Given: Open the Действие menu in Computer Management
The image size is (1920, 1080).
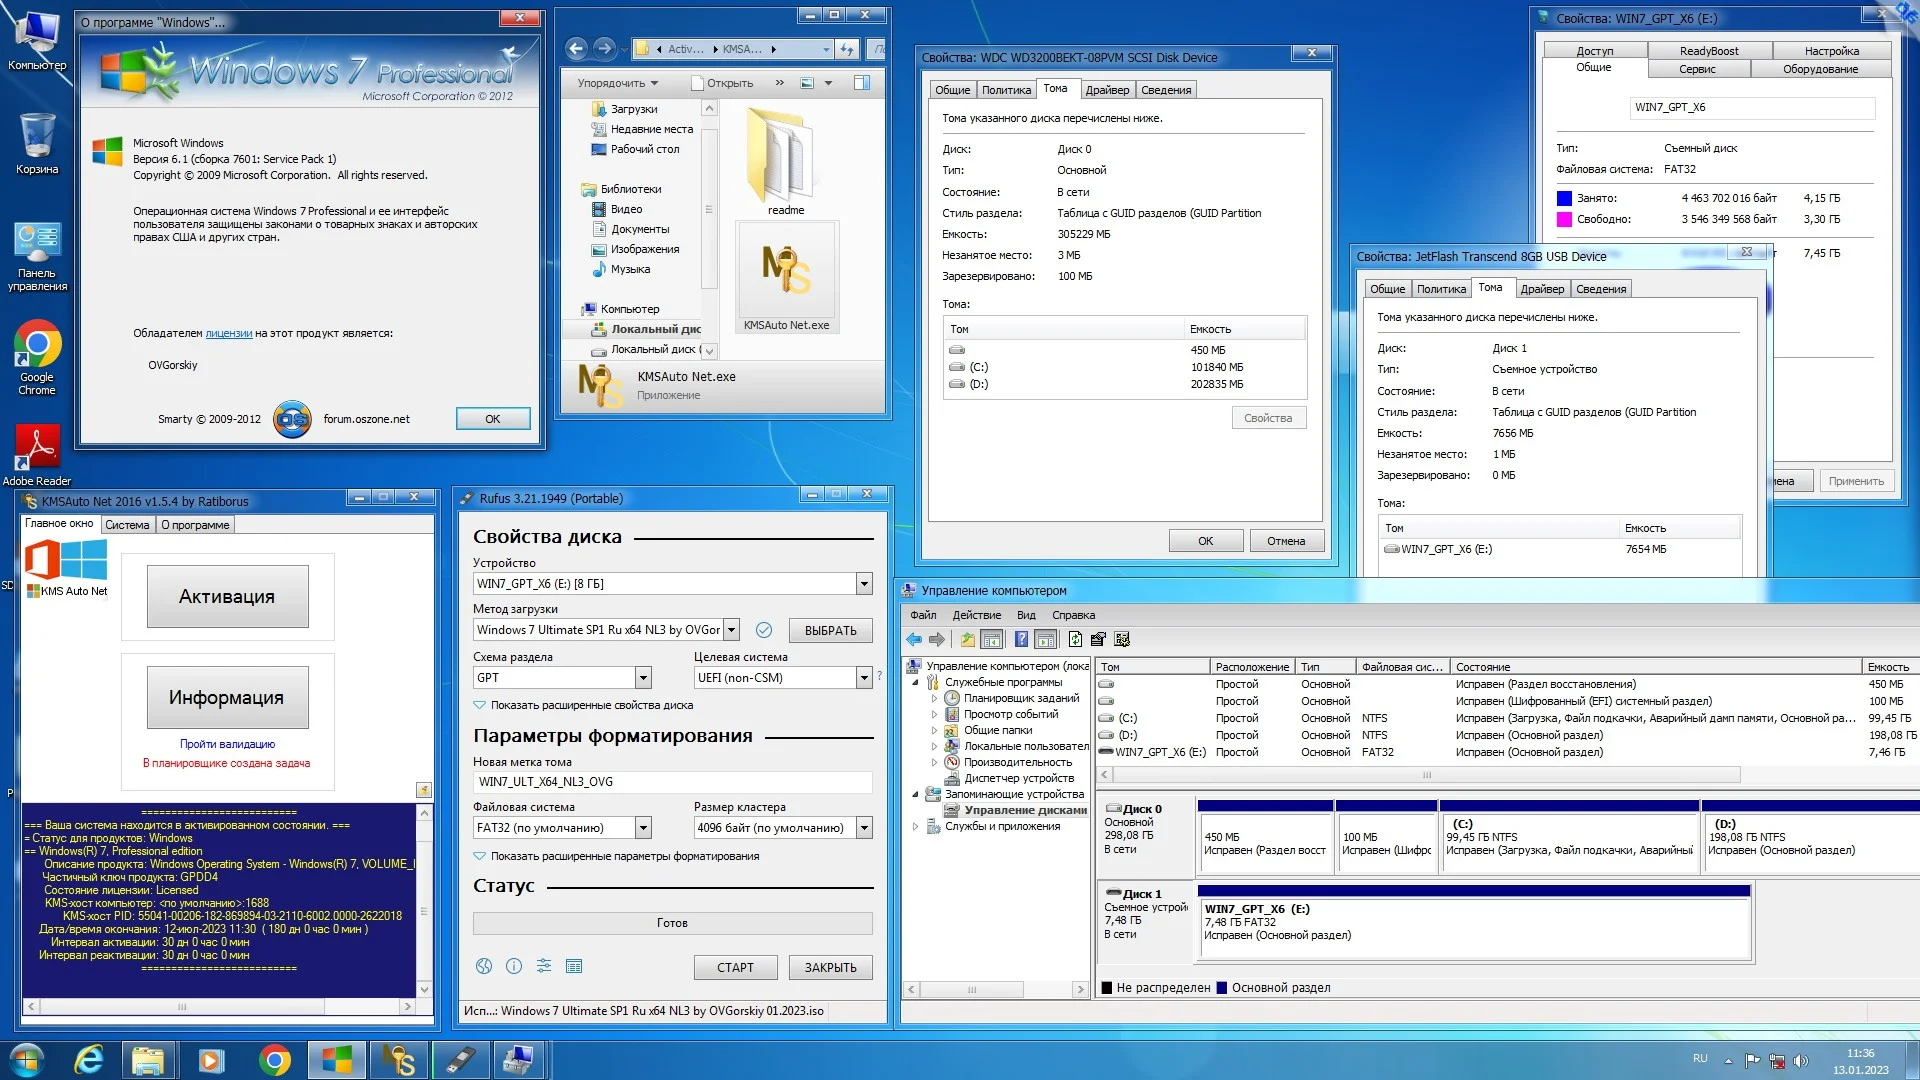Looking at the screenshot, I should [976, 615].
